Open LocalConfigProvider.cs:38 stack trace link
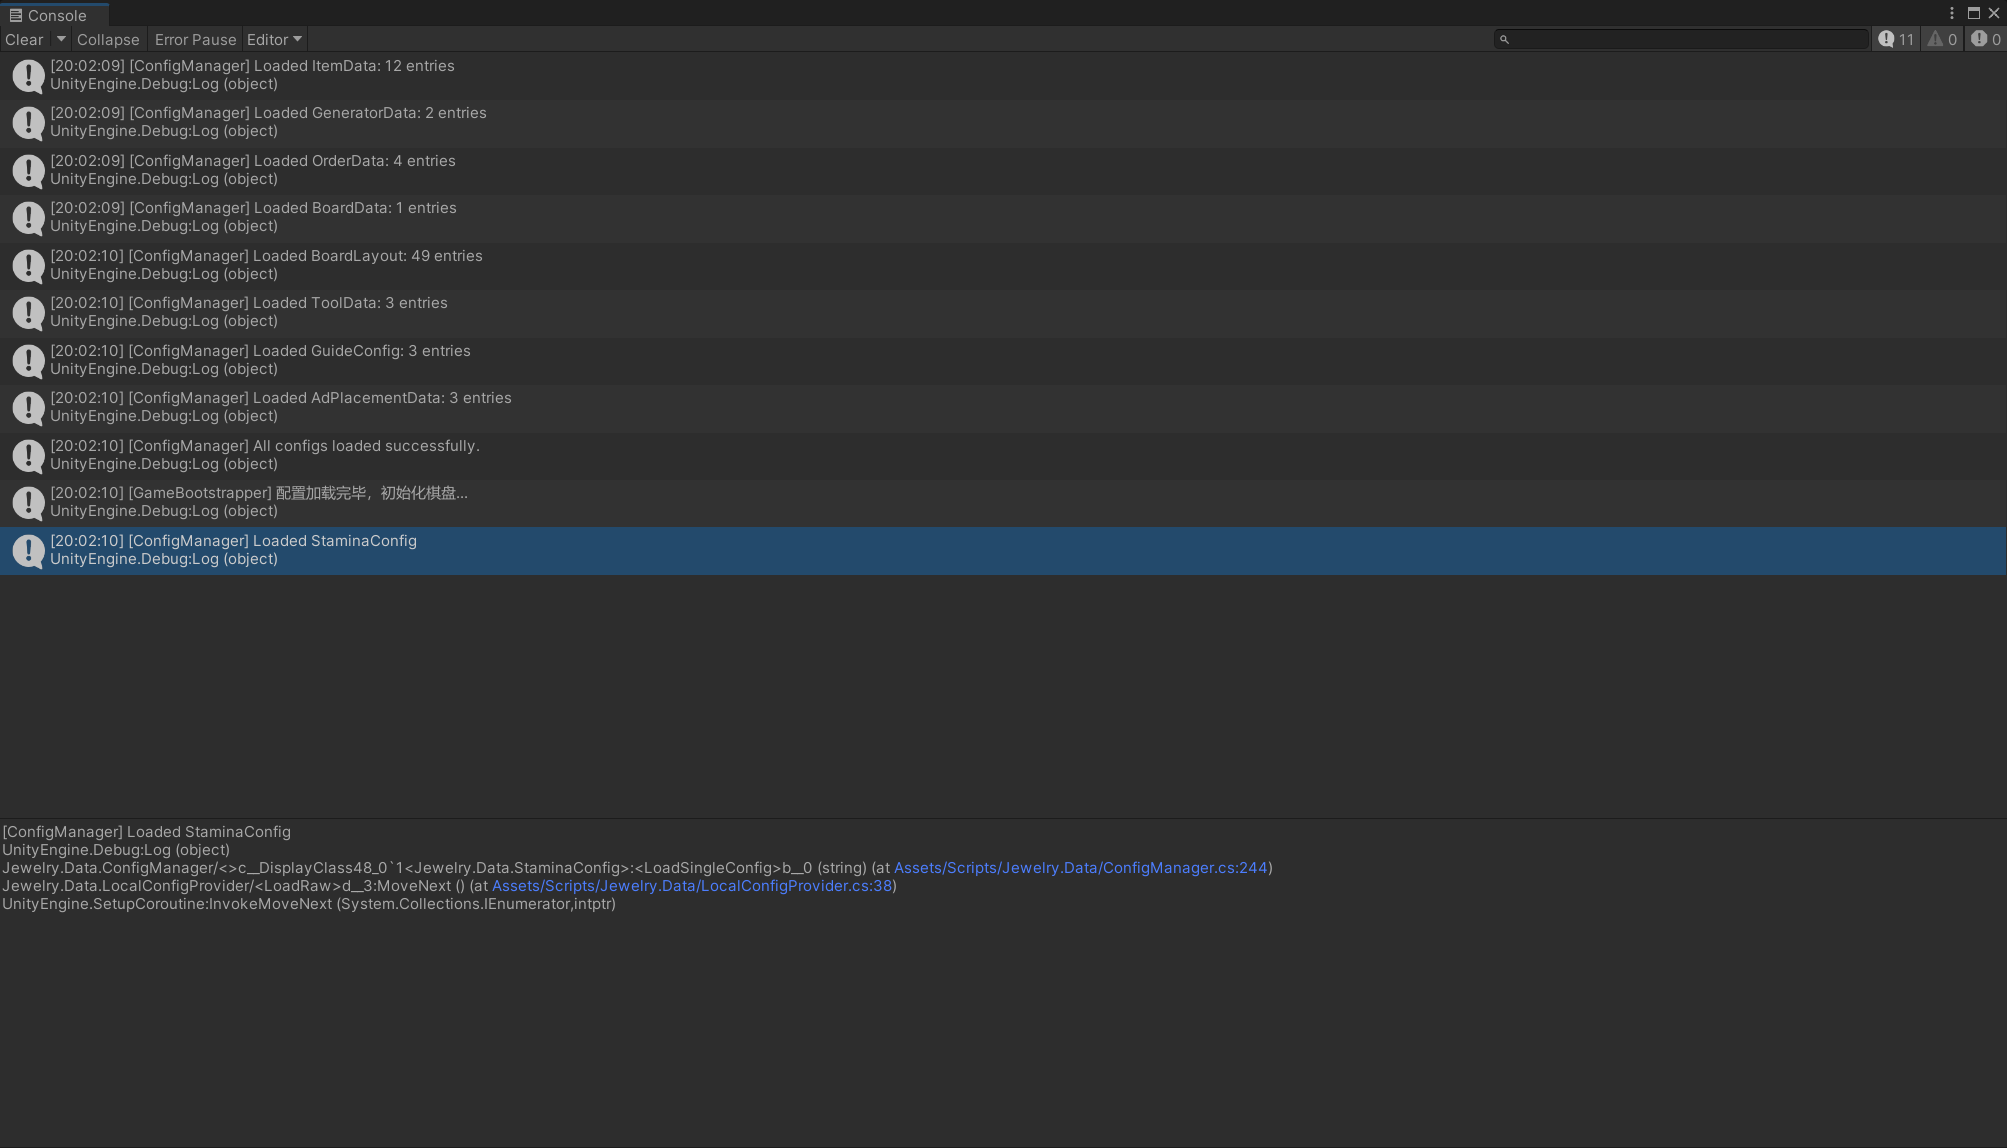Screen dimensions: 2007x1148 tap(691, 886)
